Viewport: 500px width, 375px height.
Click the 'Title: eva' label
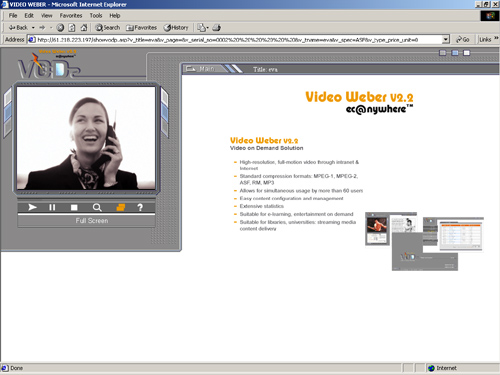pyautogui.click(x=265, y=70)
